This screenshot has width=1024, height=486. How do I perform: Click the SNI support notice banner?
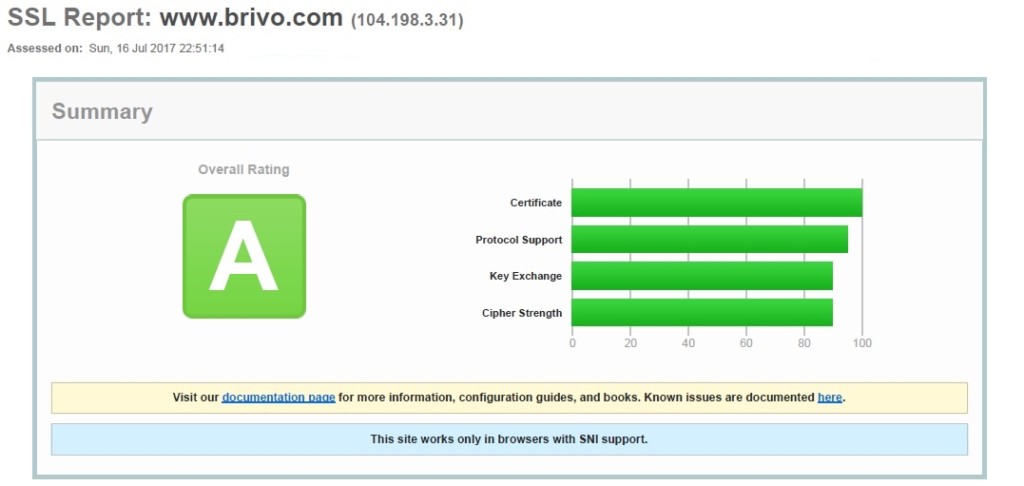point(509,438)
